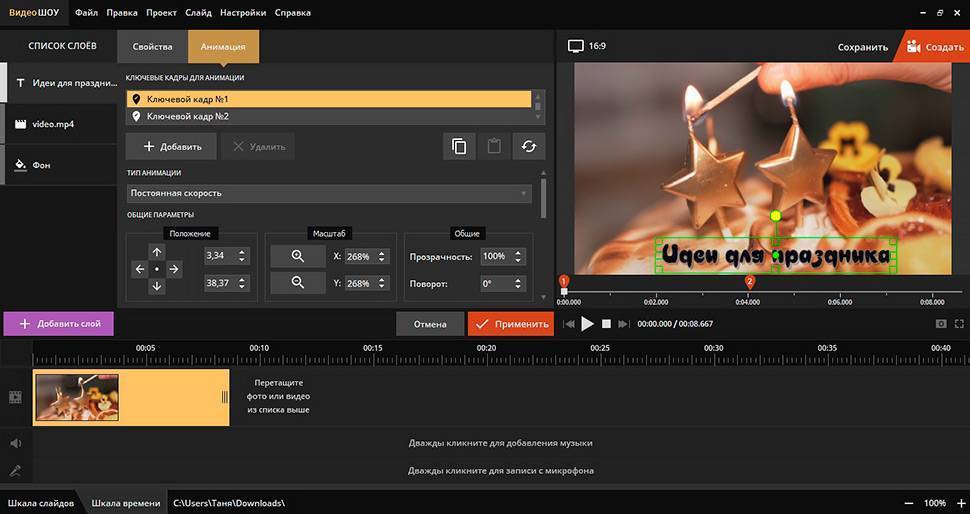
Task: Click the reset/refresh keyframe icon
Action: (x=528, y=147)
